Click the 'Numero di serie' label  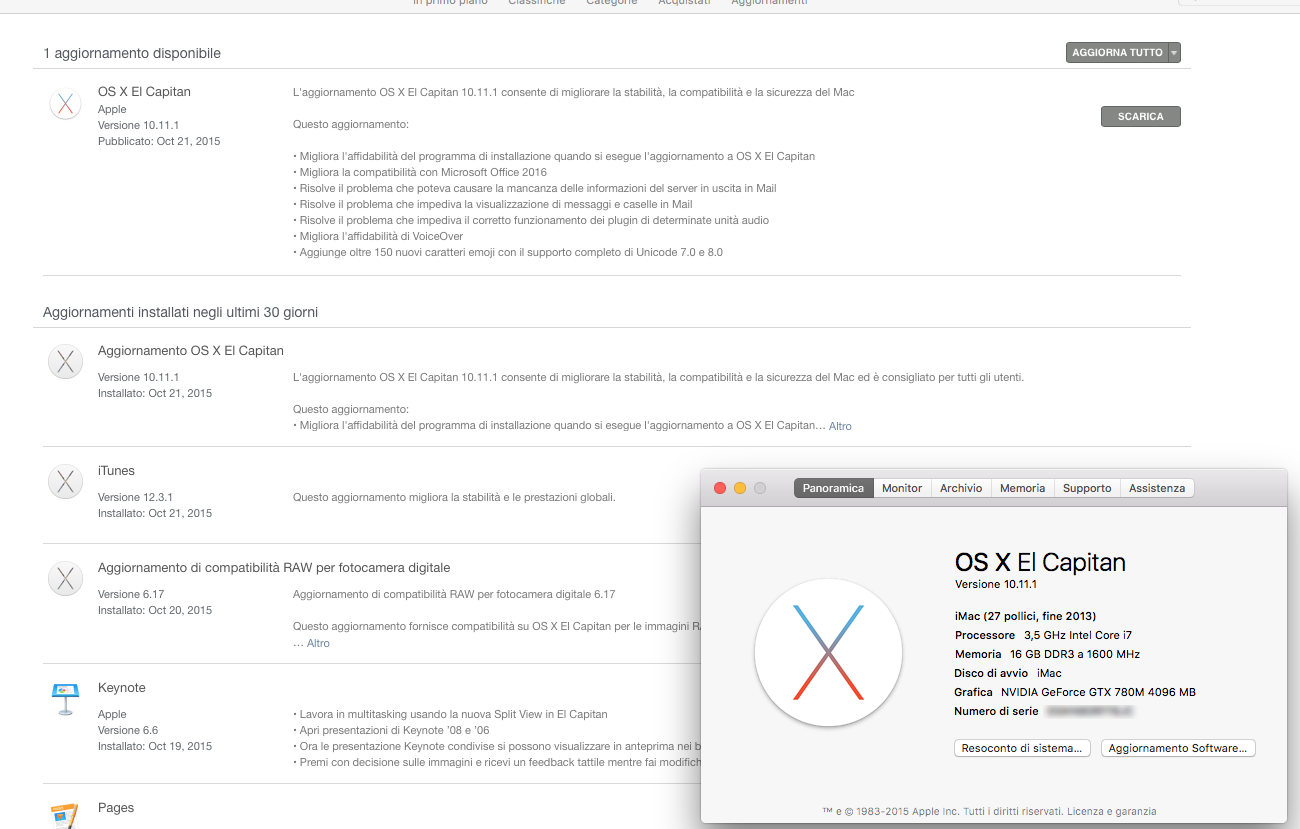pos(995,711)
